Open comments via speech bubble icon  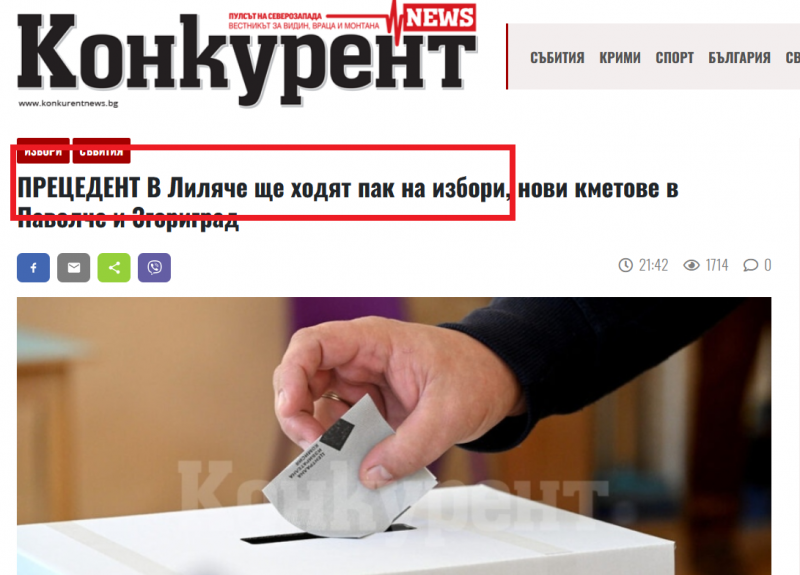tap(751, 265)
